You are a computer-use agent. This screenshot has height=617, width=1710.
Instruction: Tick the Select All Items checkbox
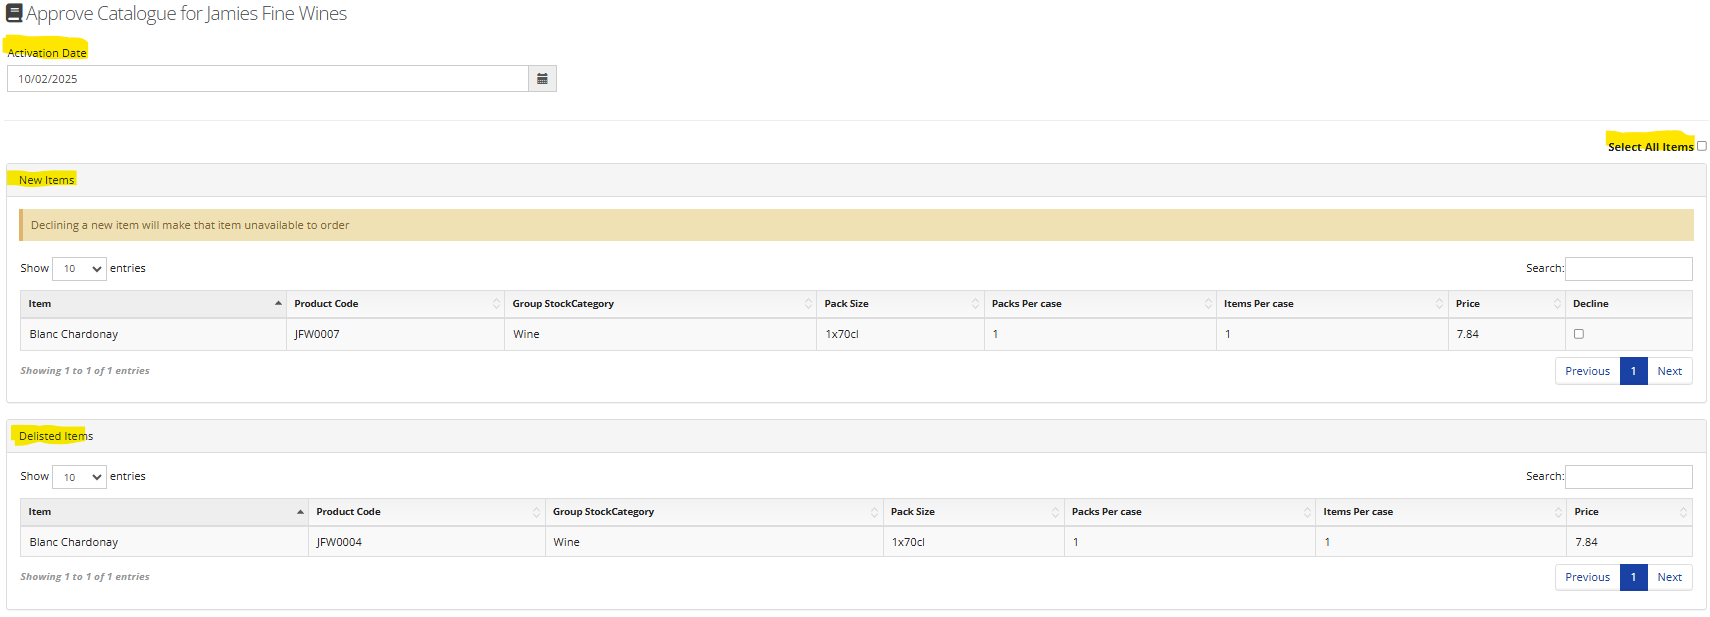click(x=1701, y=146)
